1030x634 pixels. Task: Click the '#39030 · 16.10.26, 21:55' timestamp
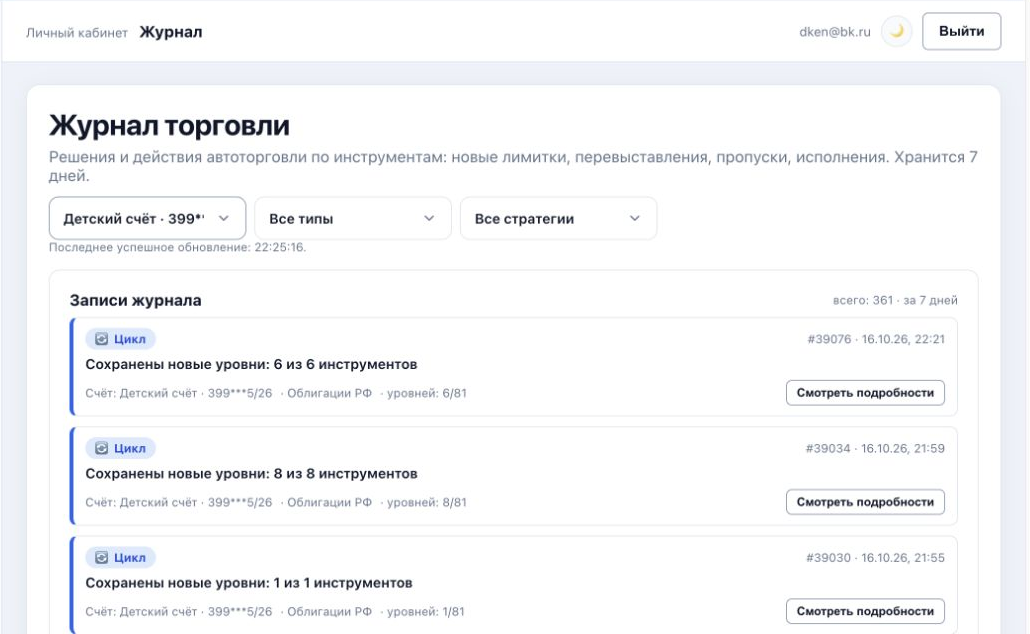(875, 557)
